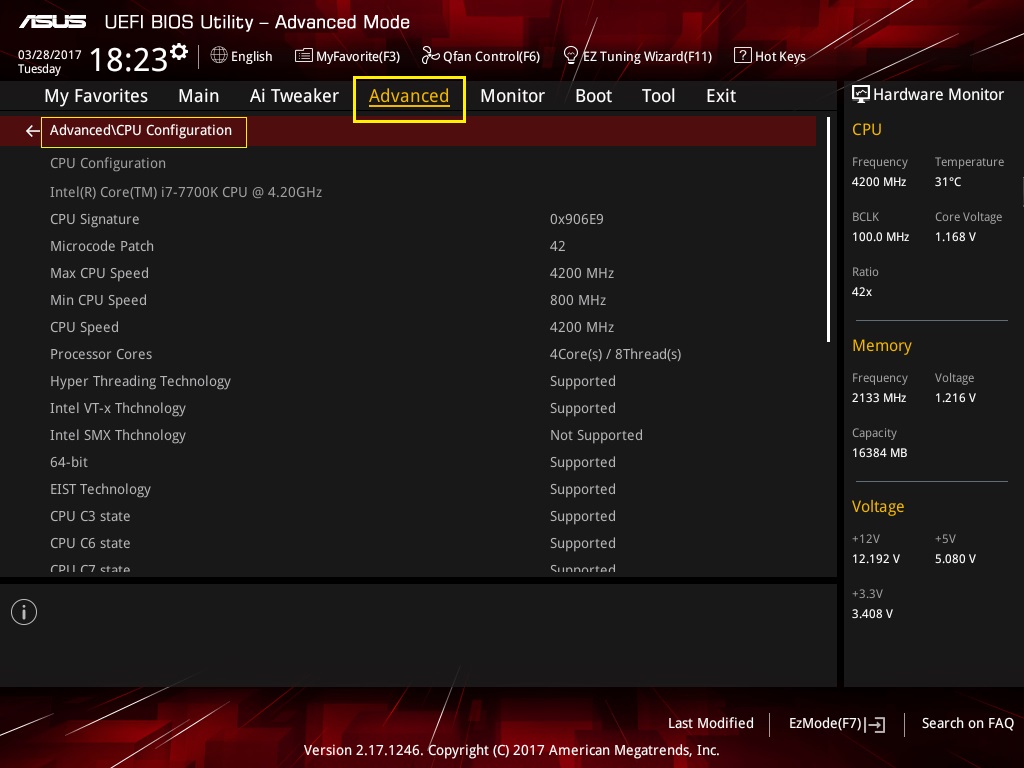Show Hot Keys list
The width and height of the screenshot is (1024, 768).
770,56
